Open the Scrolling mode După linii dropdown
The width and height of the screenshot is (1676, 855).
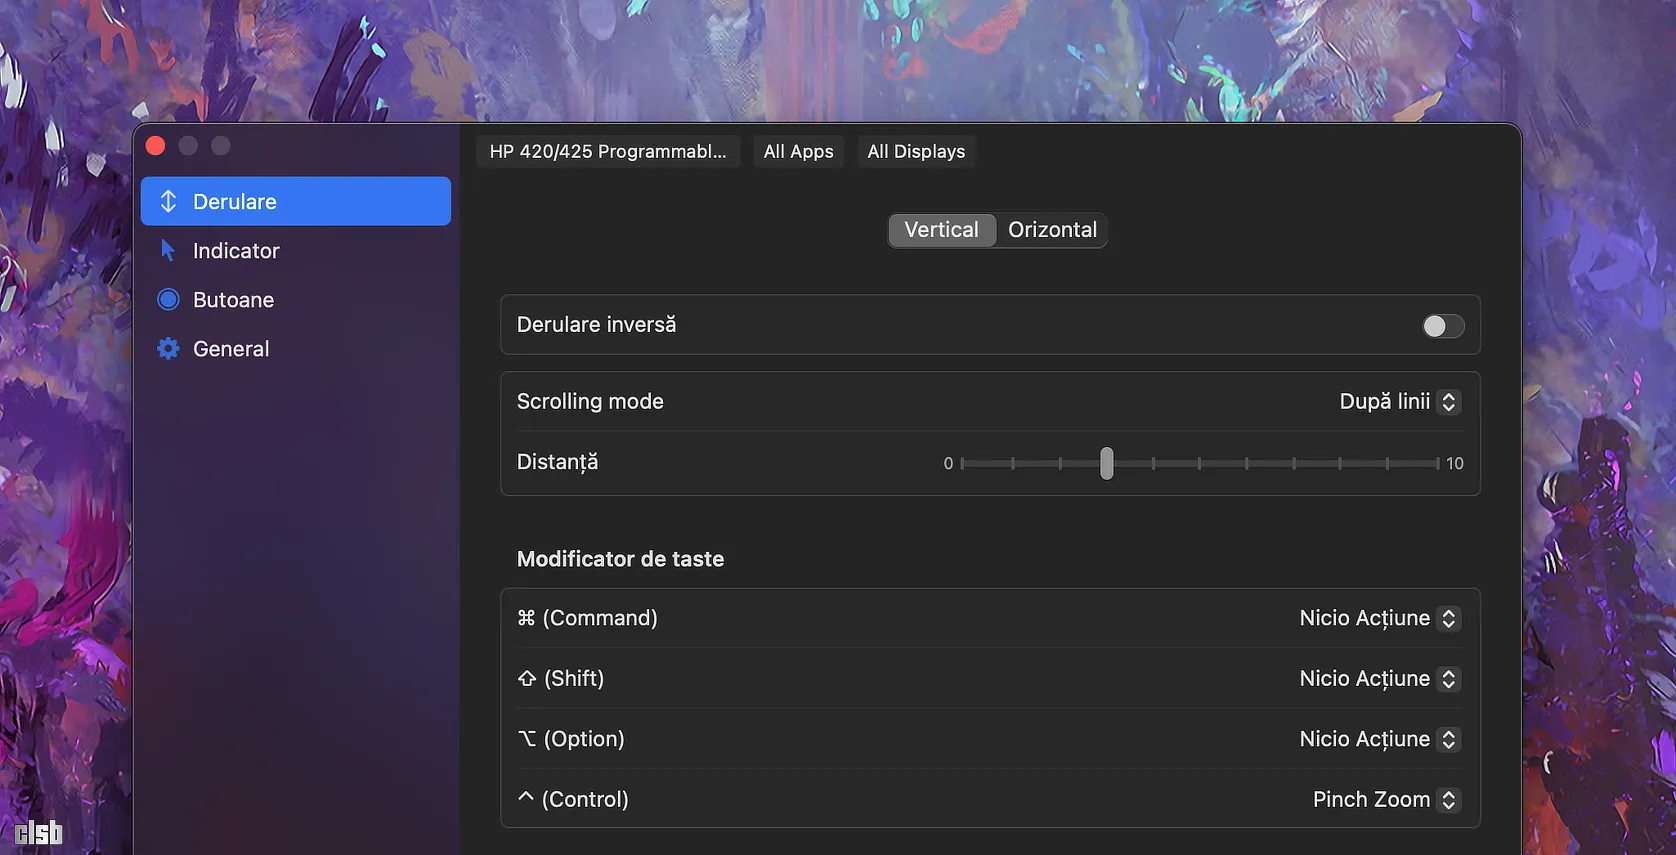click(x=1399, y=401)
